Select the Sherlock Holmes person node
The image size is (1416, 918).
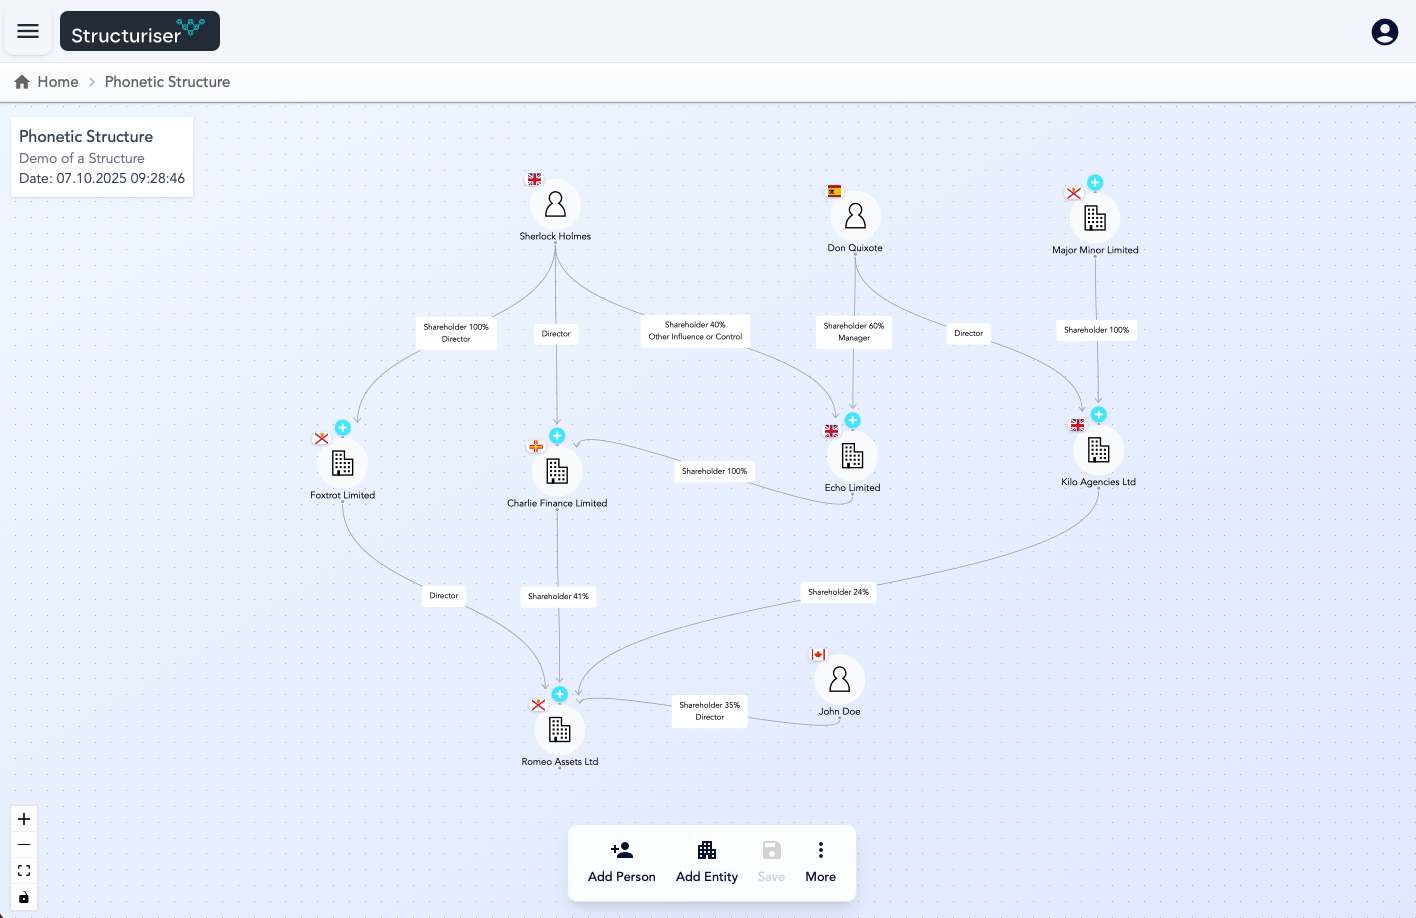pyautogui.click(x=555, y=205)
